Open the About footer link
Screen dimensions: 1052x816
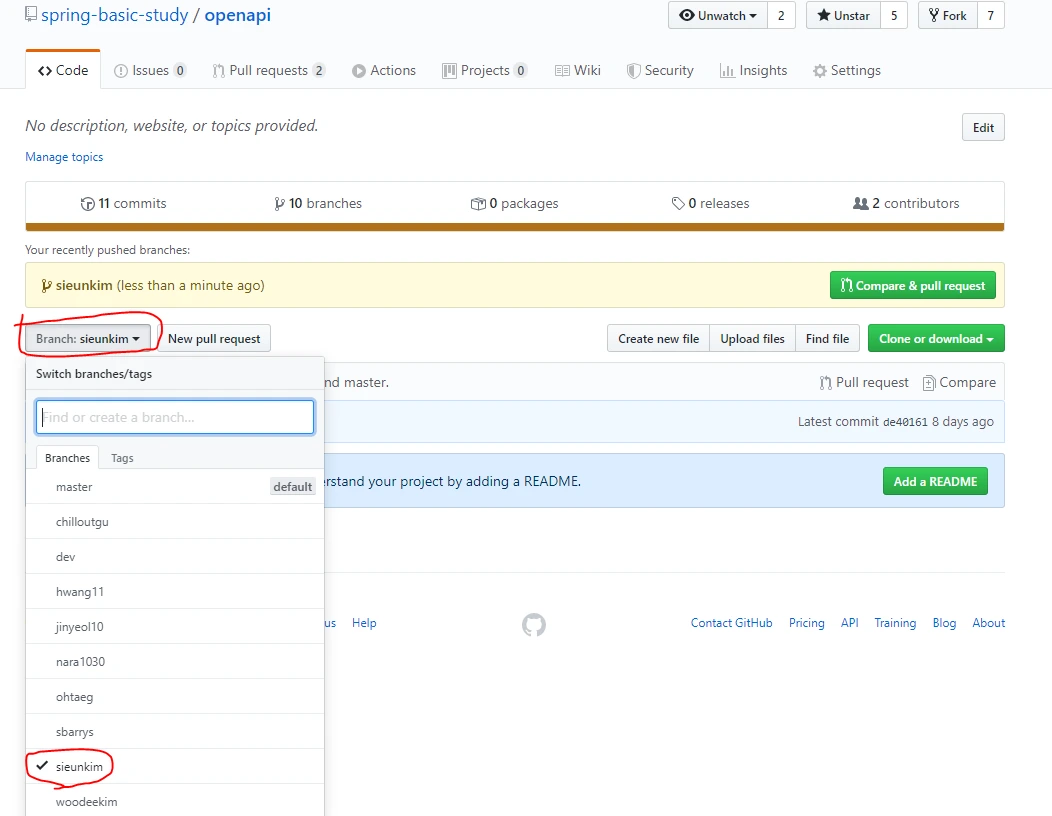click(989, 623)
